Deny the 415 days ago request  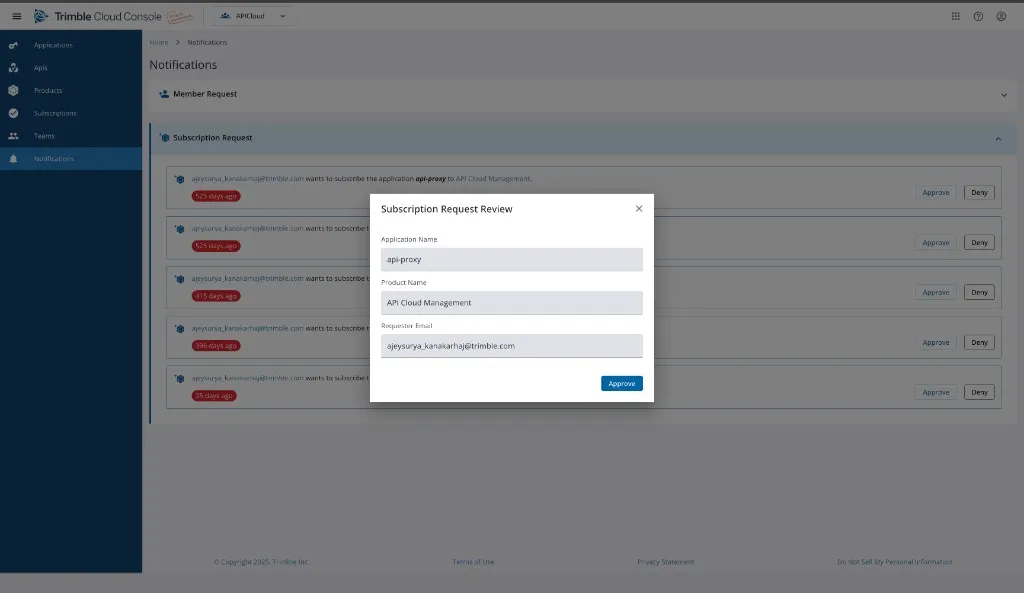tap(979, 293)
